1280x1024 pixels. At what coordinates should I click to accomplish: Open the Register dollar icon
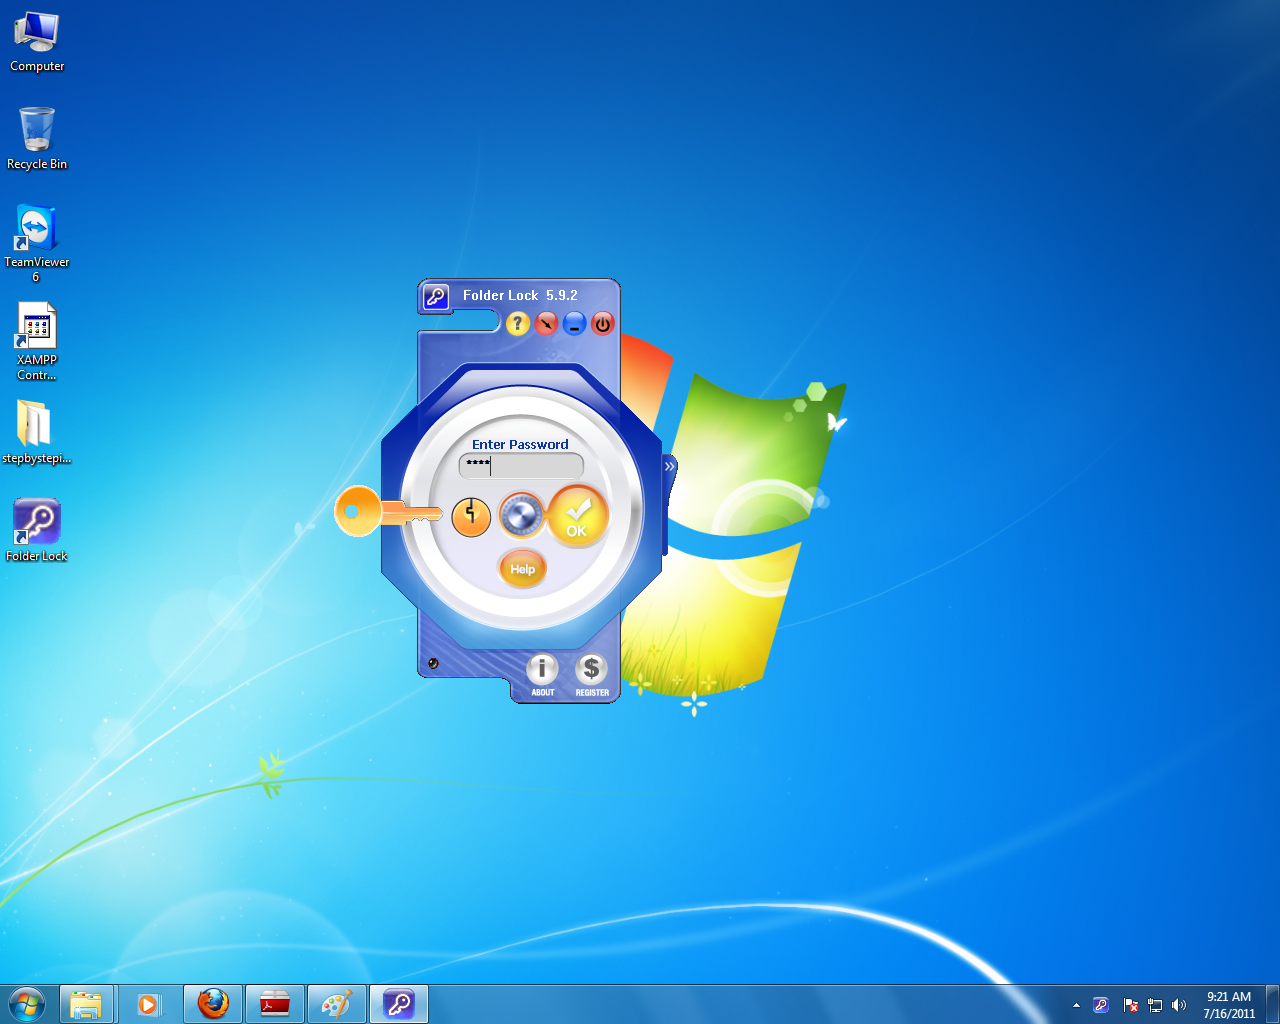591,675
